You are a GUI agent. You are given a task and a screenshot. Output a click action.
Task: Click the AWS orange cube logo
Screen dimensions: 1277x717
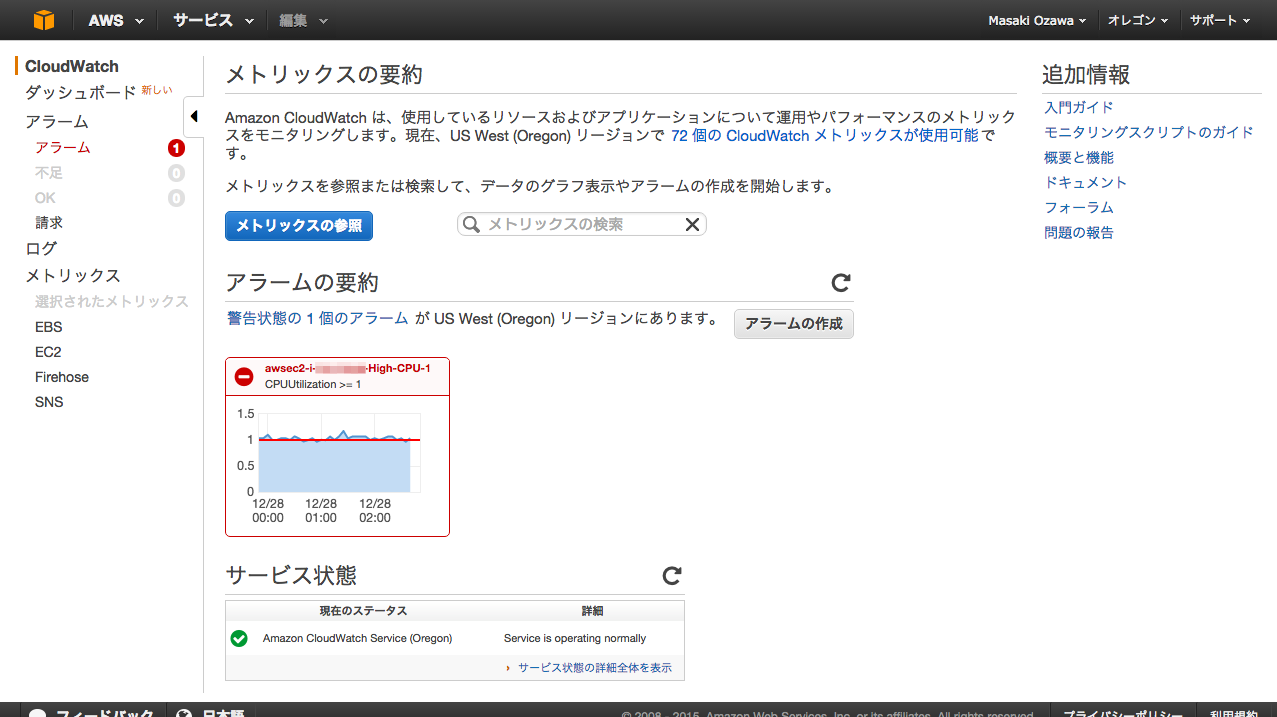pos(44,20)
